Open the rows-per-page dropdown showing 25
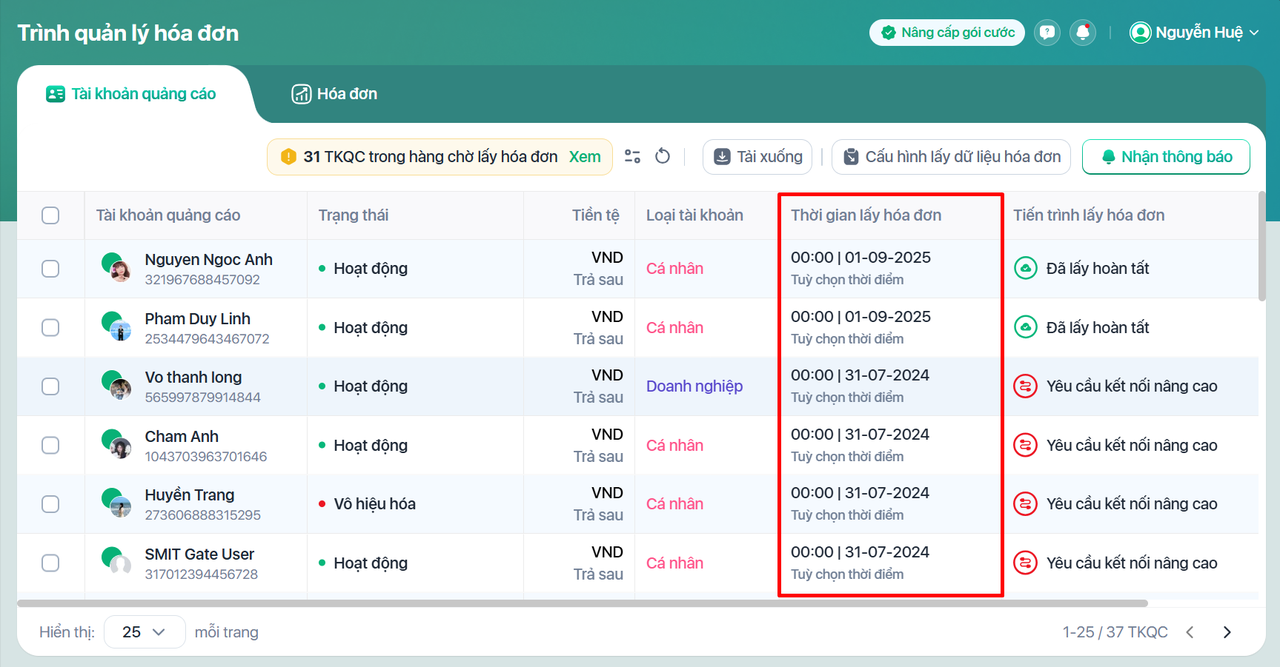Image resolution: width=1280 pixels, height=667 pixels. [x=145, y=632]
